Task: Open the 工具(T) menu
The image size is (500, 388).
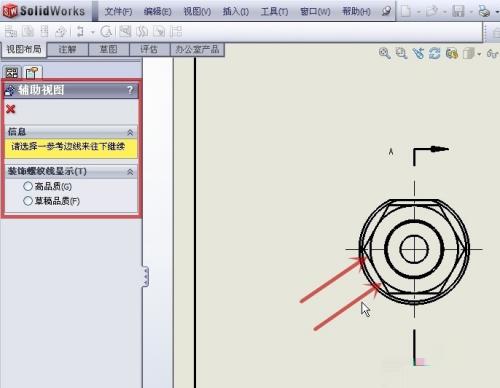Action: pos(274,12)
